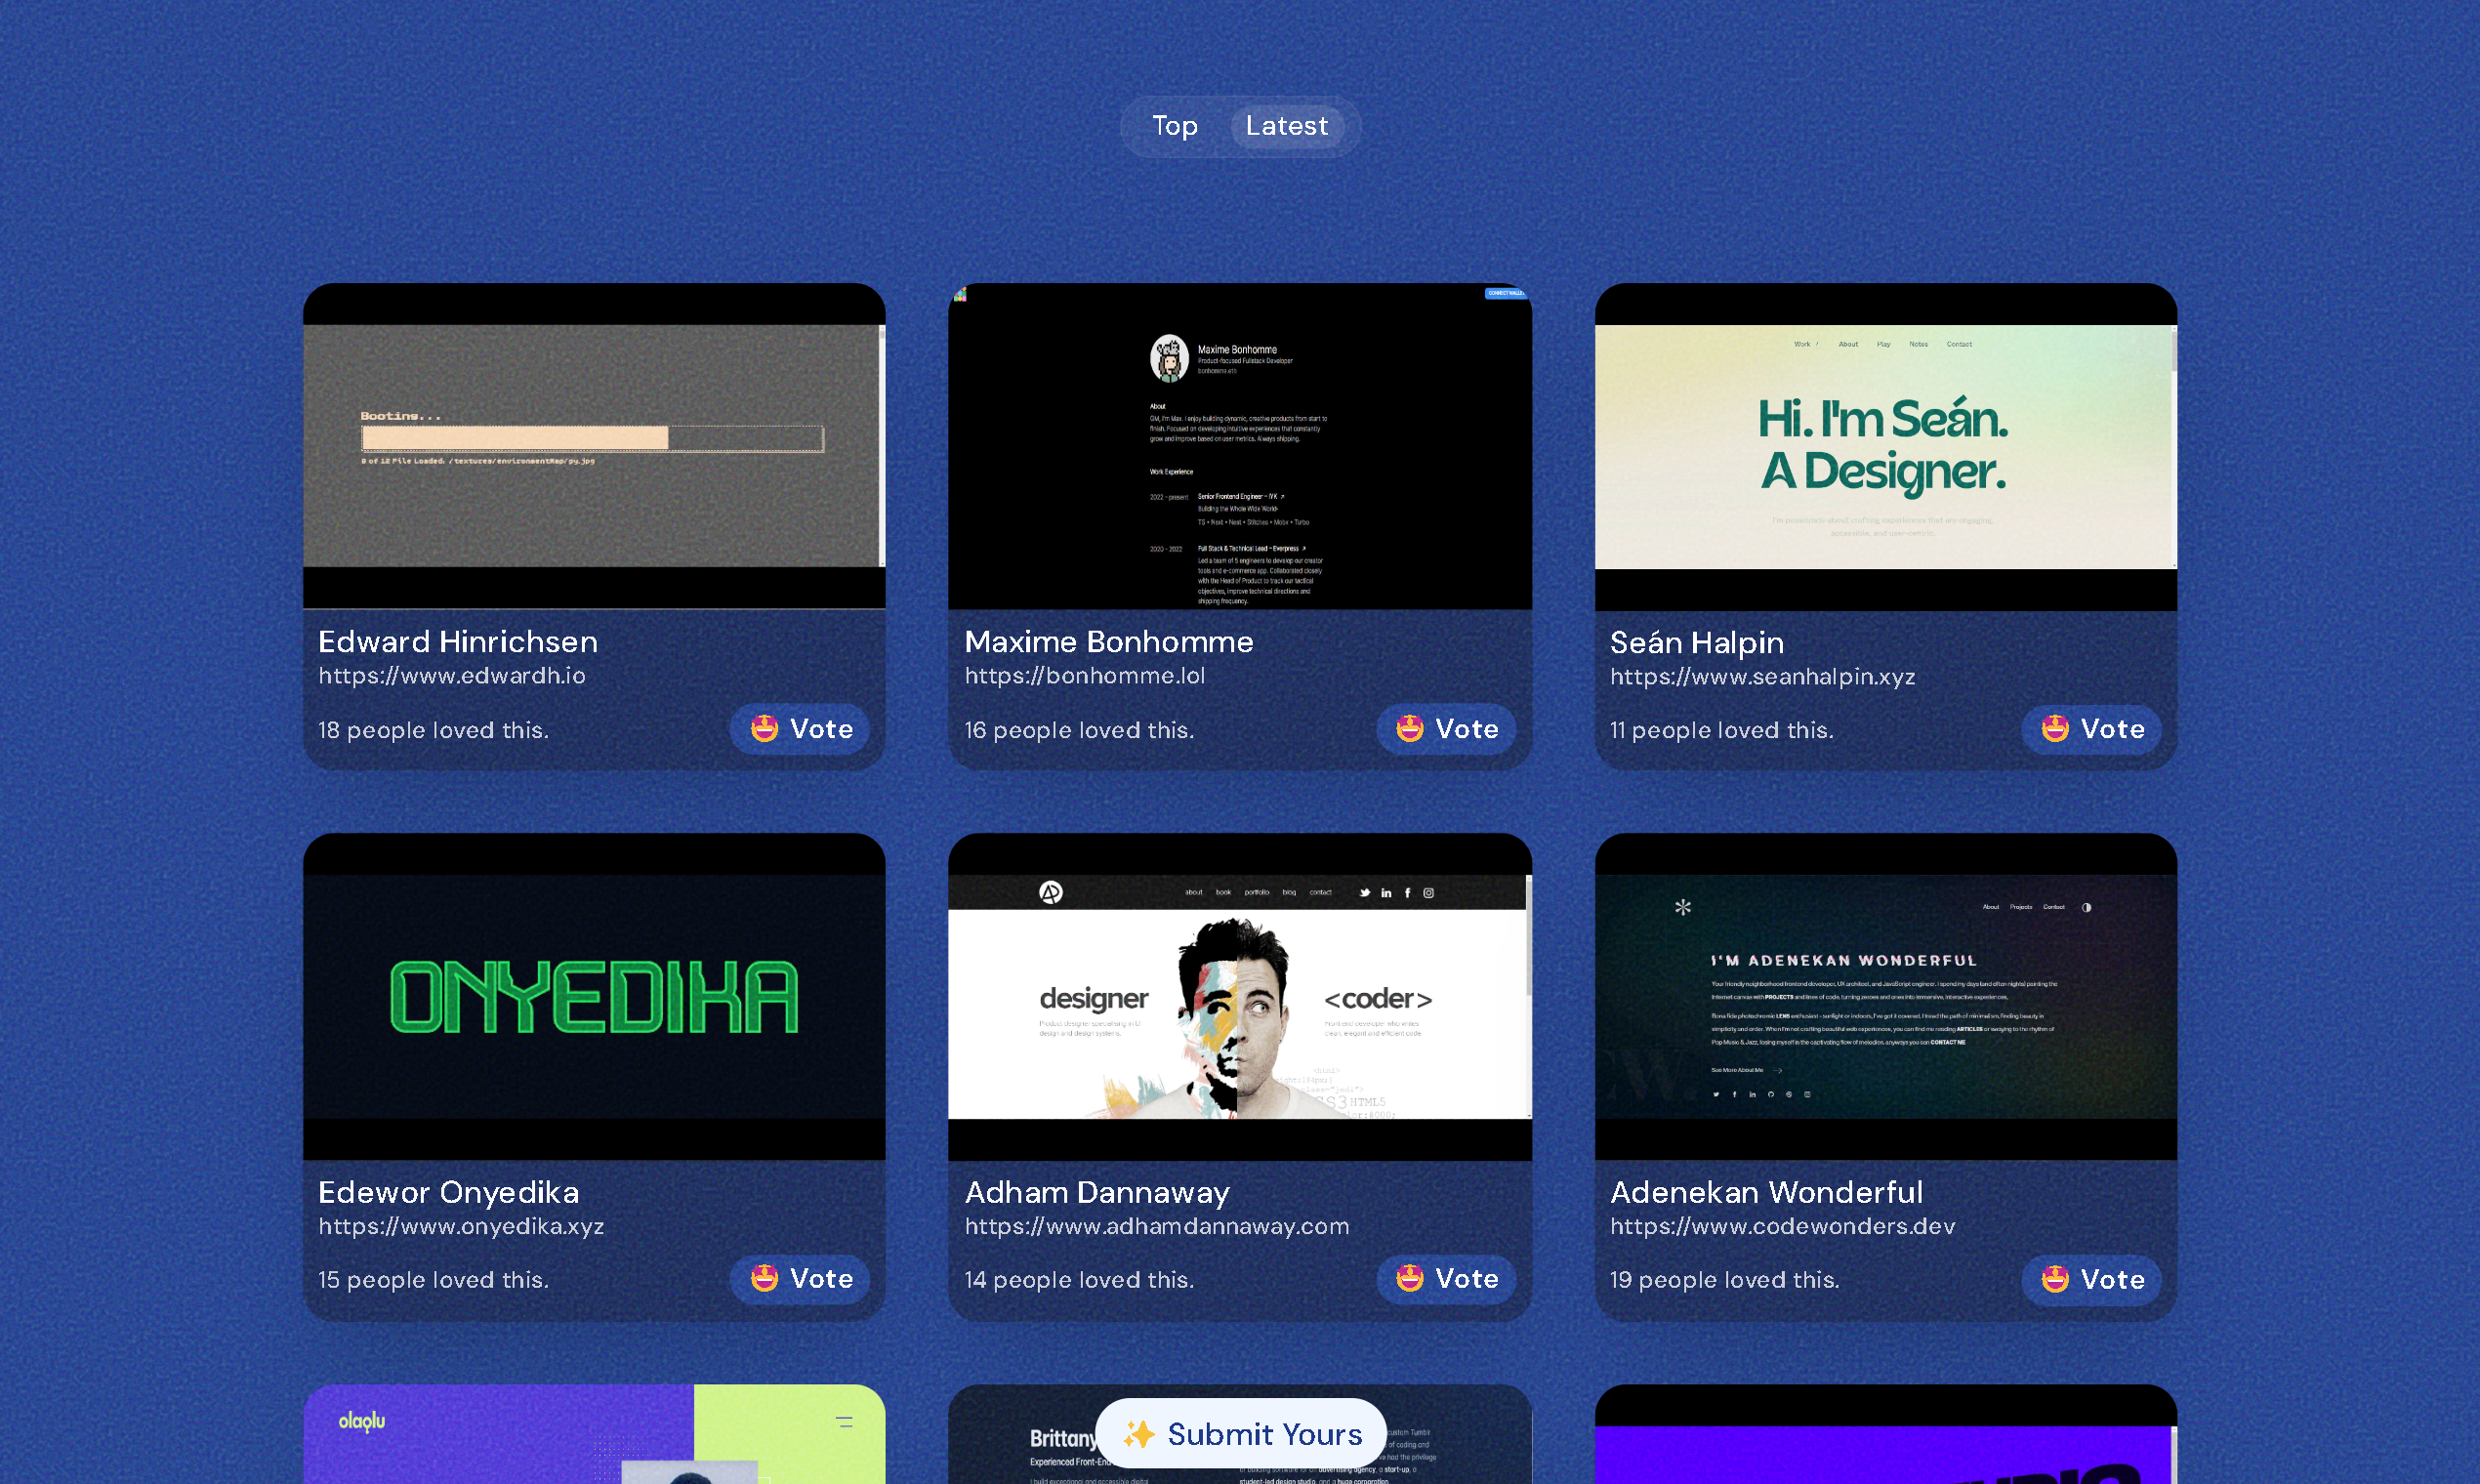Click '14 people loved this.' text

pos(1080,1280)
